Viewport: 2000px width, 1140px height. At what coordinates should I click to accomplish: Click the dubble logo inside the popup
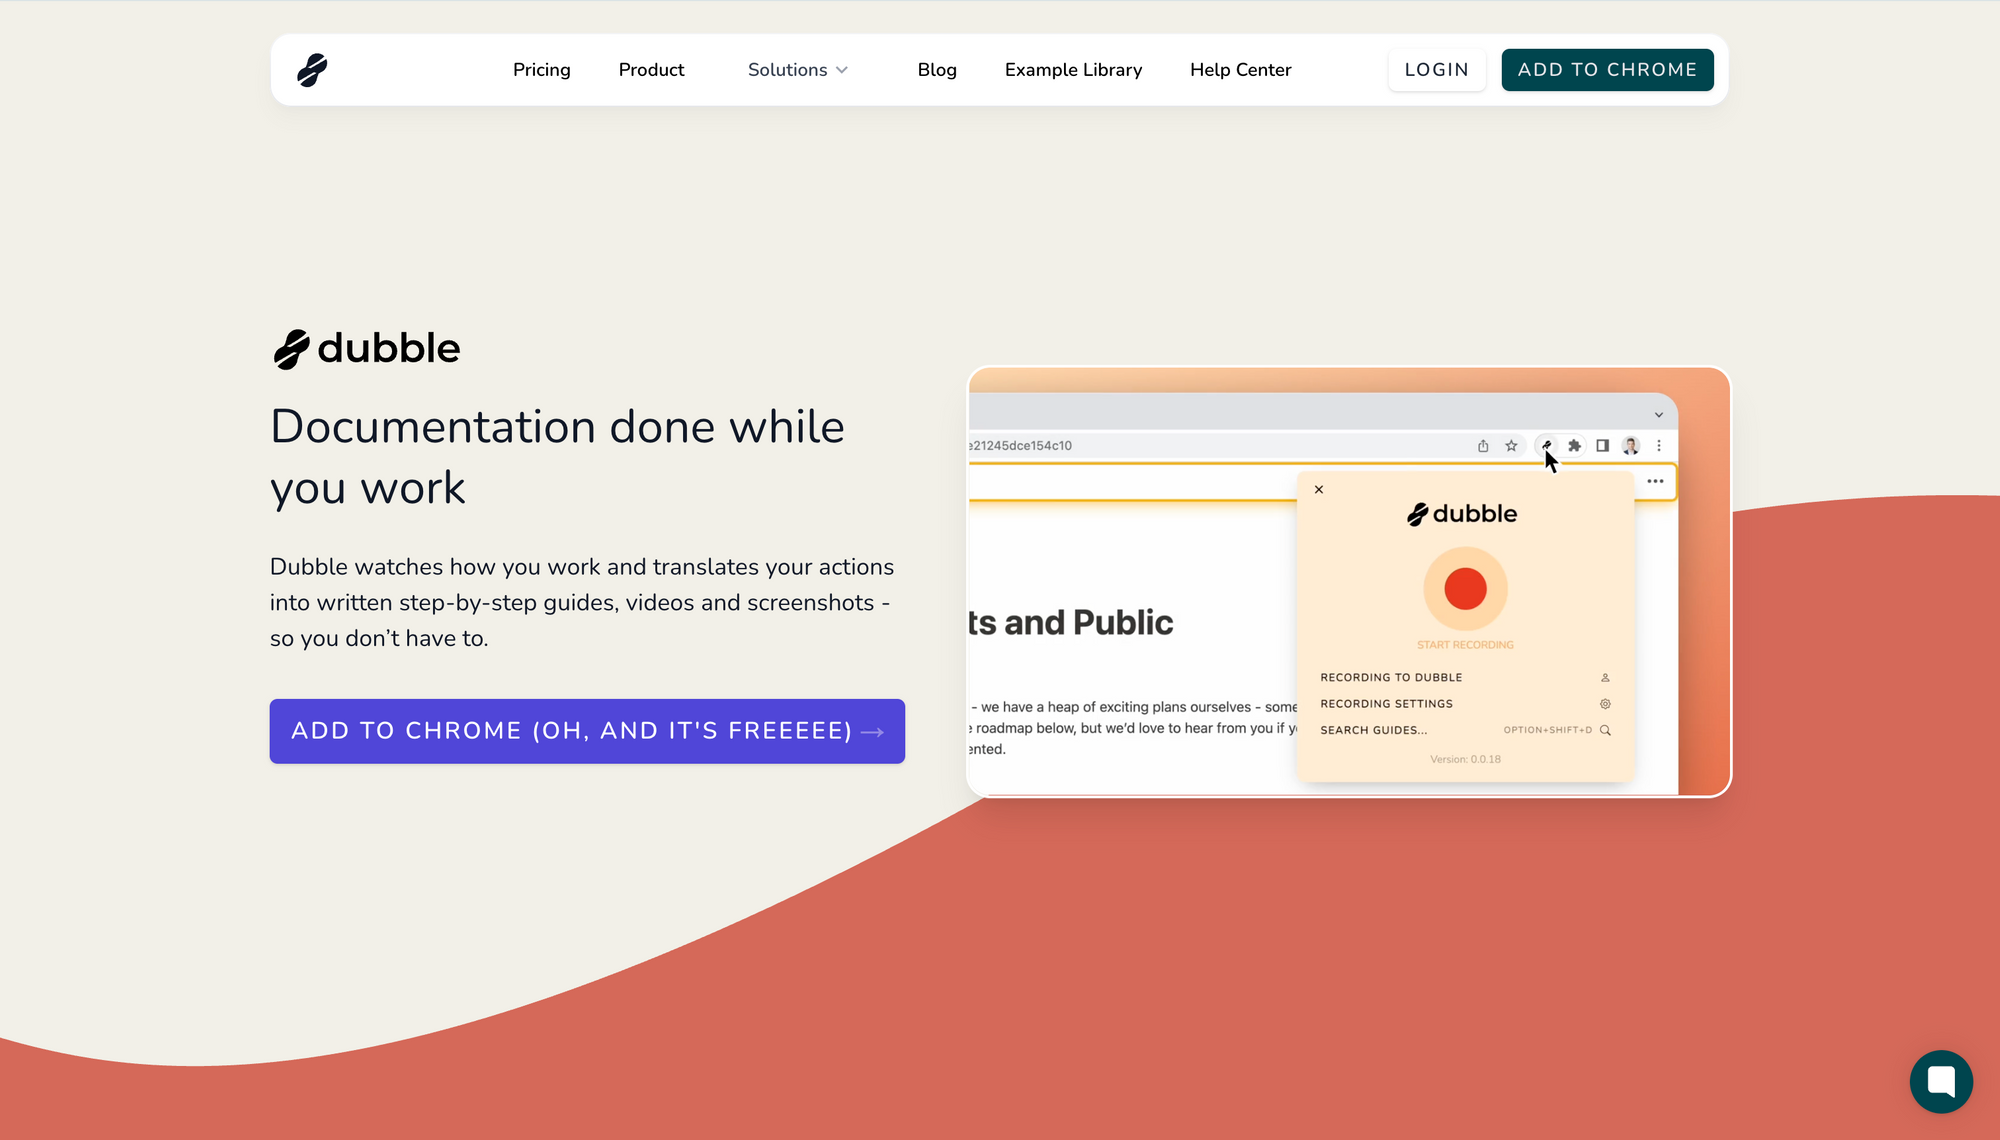[x=1462, y=514]
